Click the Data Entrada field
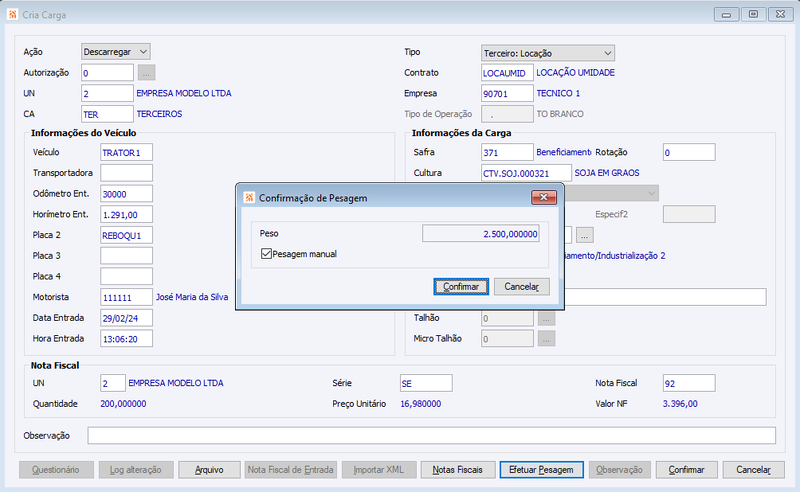The image size is (800, 492). [127, 318]
